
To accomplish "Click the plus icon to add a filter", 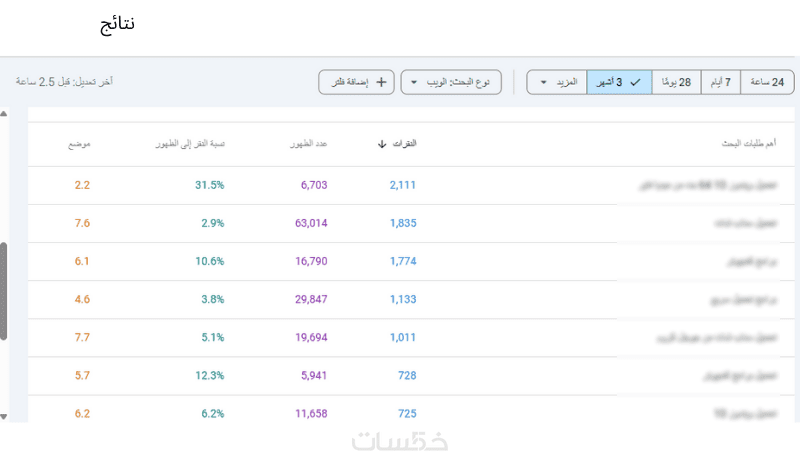I will (x=380, y=82).
